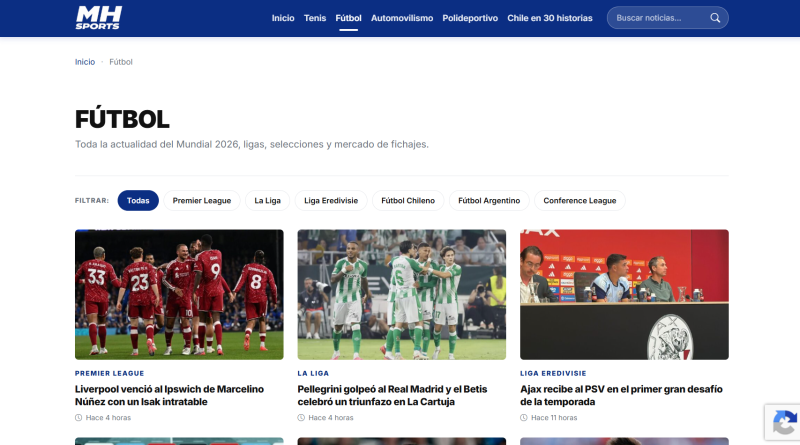Open the Liverpool venció al Ipswich headline
The height and width of the screenshot is (445, 800).
[x=169, y=395]
